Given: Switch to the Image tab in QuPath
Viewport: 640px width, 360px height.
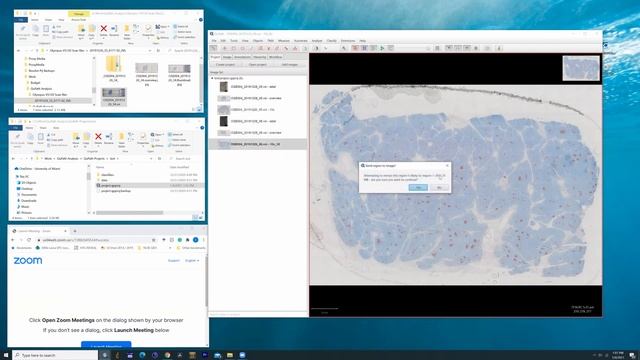Looking at the screenshot, I should (227, 57).
